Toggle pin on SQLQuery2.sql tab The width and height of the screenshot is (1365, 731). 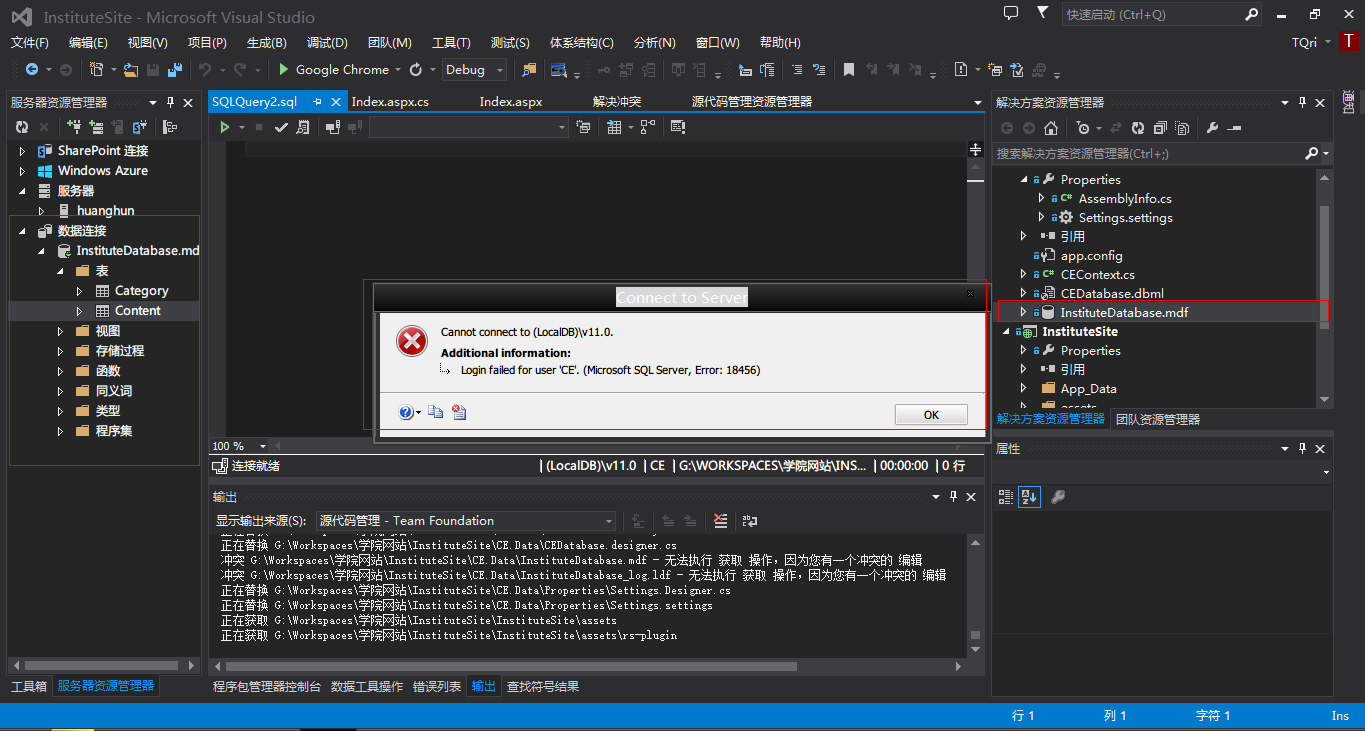pyautogui.click(x=318, y=102)
